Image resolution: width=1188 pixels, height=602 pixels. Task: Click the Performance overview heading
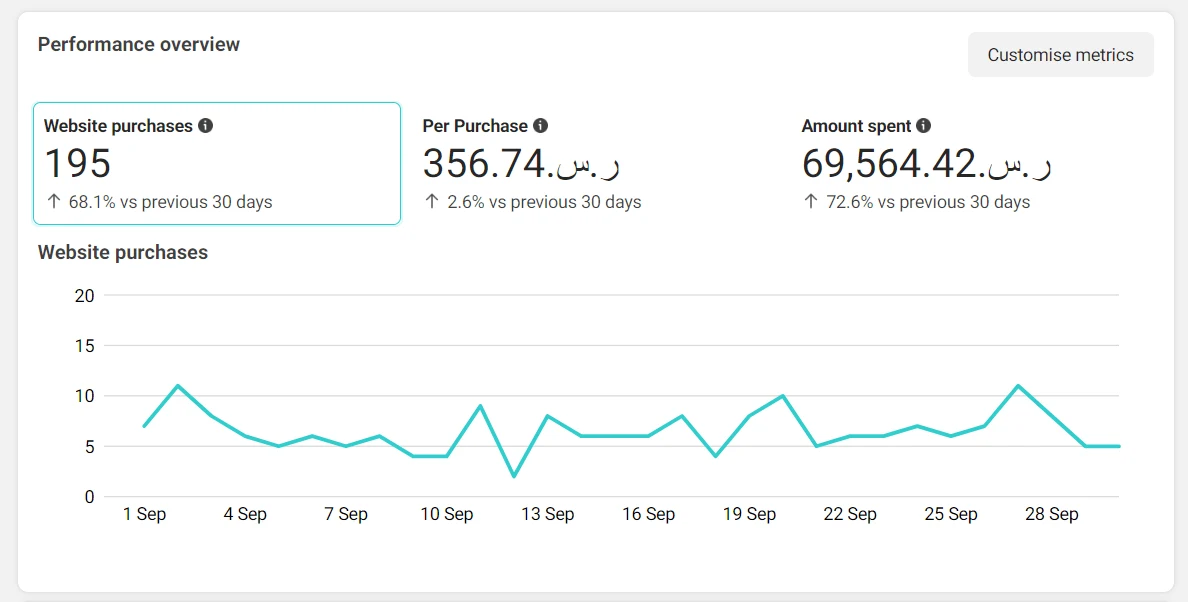pyautogui.click(x=139, y=44)
